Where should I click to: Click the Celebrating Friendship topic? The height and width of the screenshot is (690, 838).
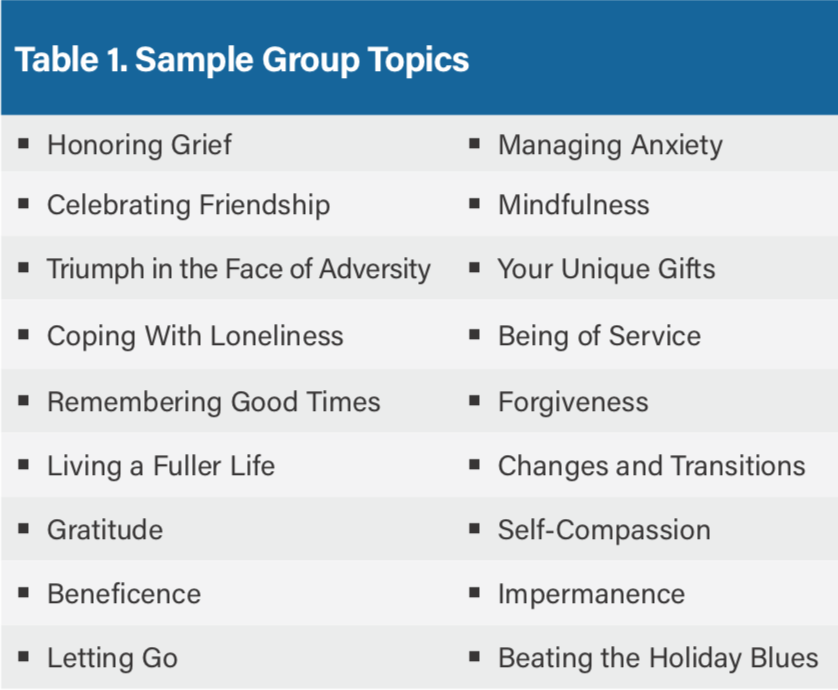(188, 205)
